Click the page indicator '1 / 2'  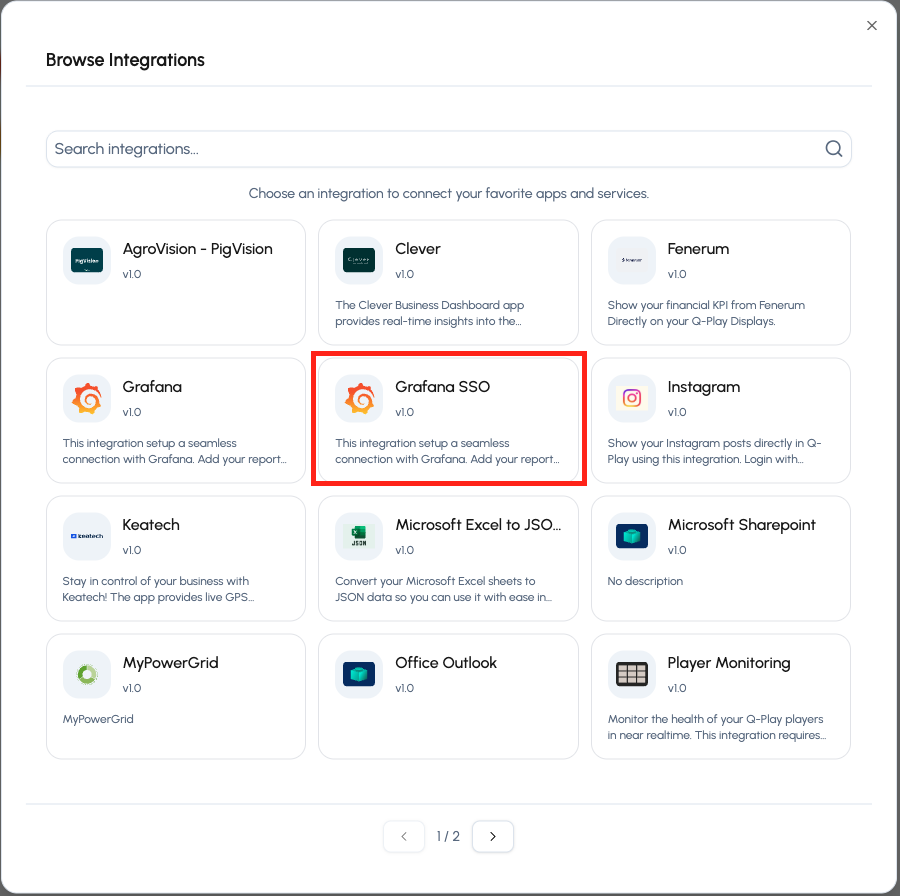pyautogui.click(x=448, y=836)
